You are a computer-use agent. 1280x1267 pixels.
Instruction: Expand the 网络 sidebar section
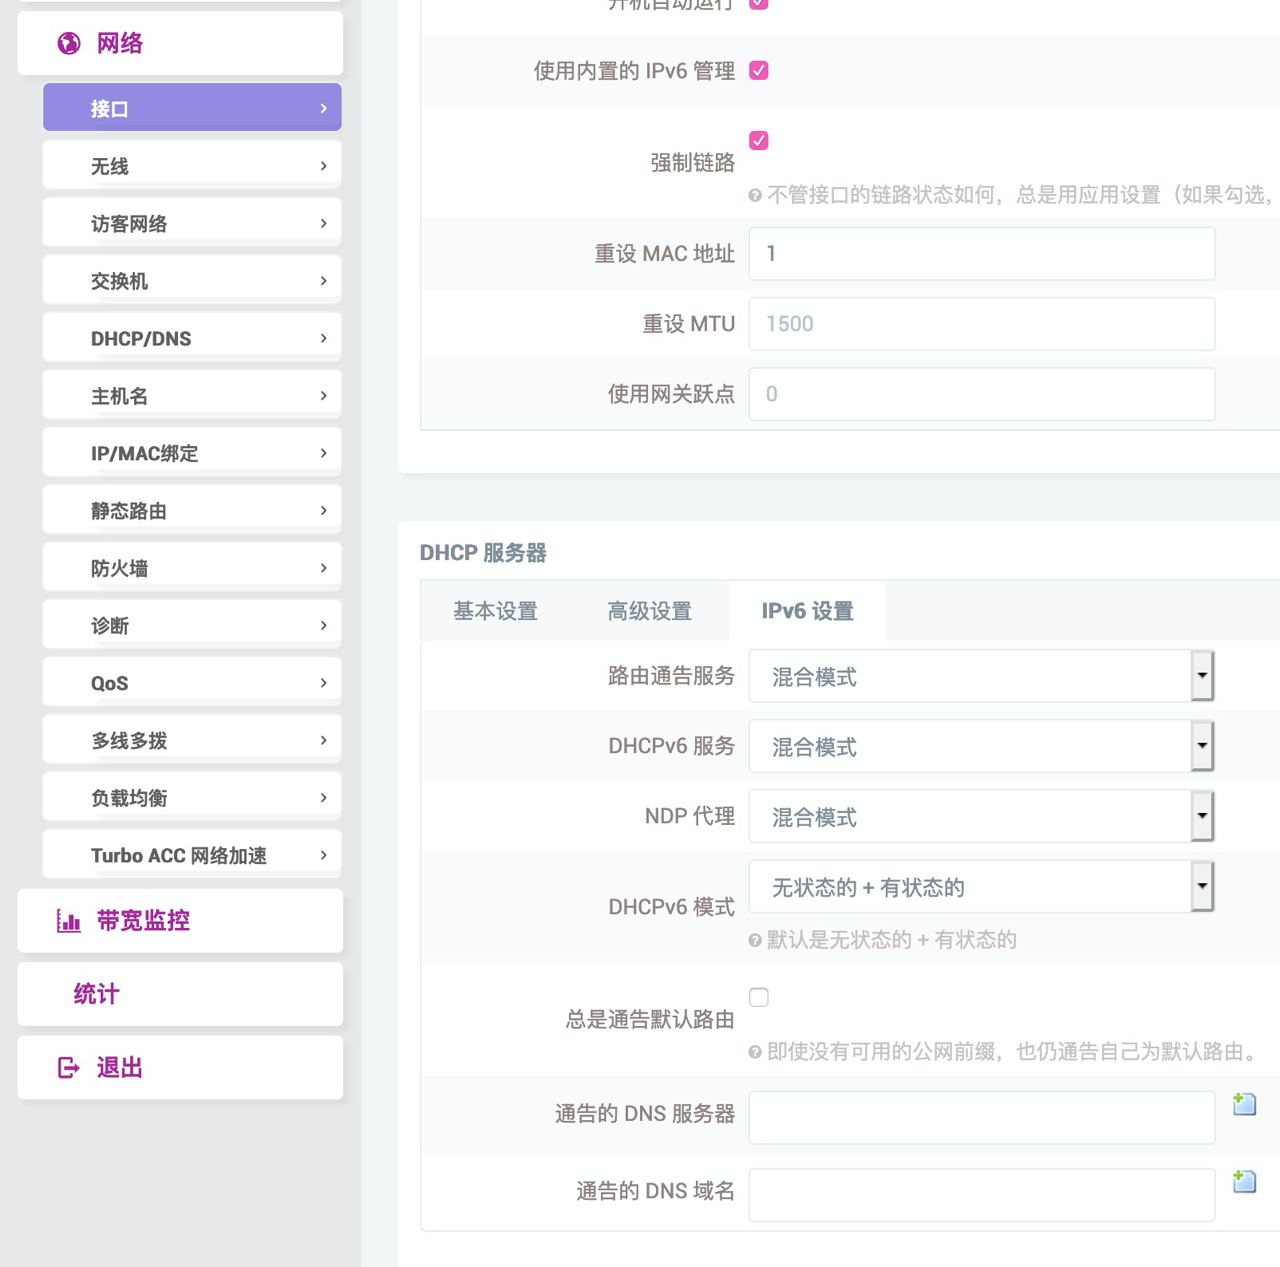tap(180, 43)
